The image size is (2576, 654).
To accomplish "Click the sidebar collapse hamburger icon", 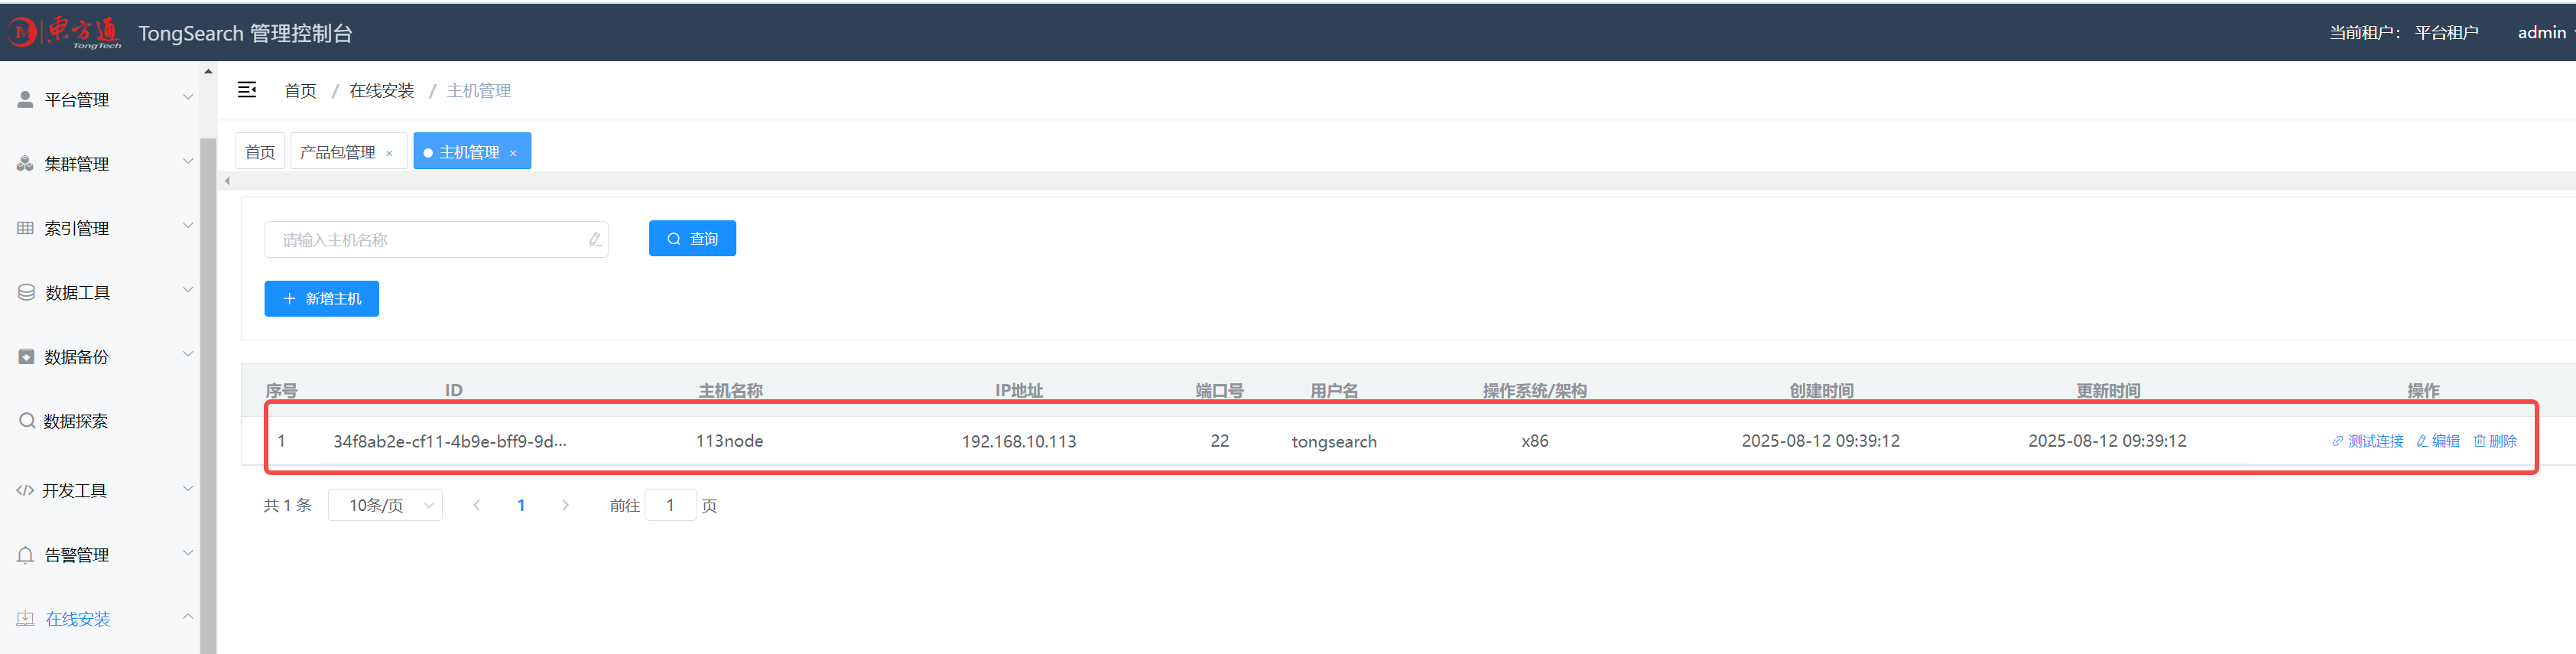I will pos(247,90).
